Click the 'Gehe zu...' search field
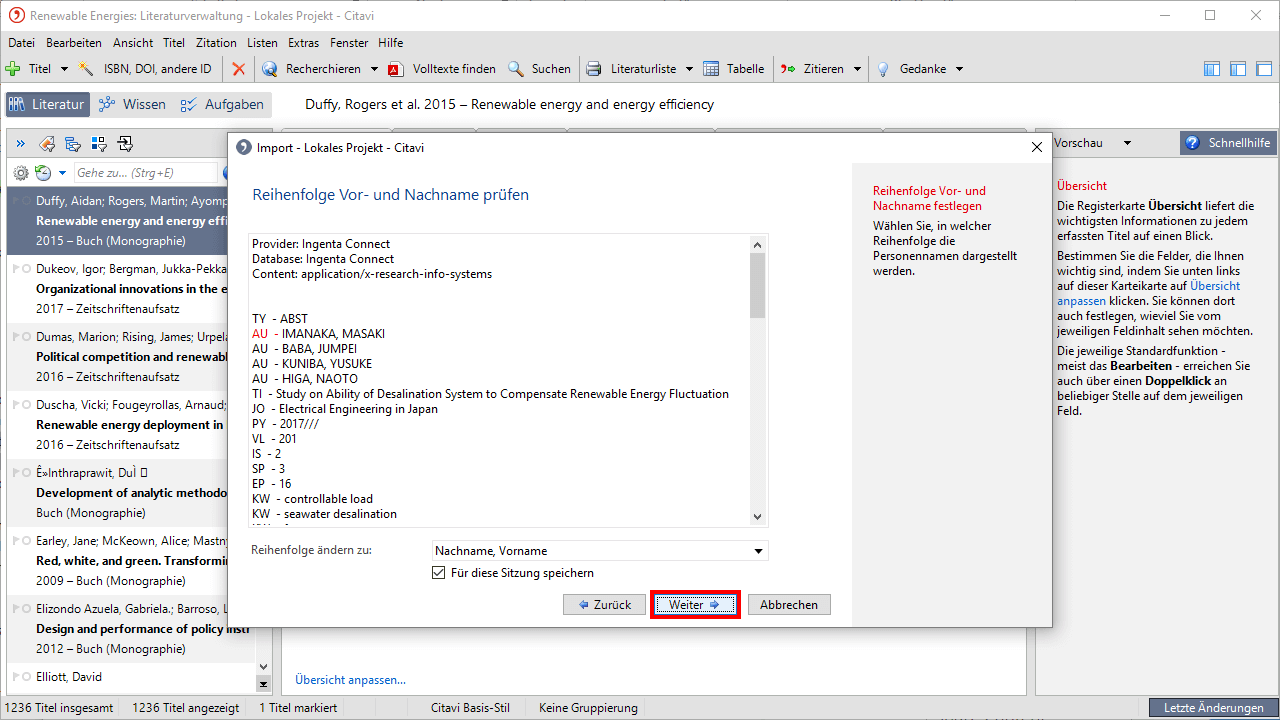Screen dimensions: 1280x720 [x=145, y=173]
